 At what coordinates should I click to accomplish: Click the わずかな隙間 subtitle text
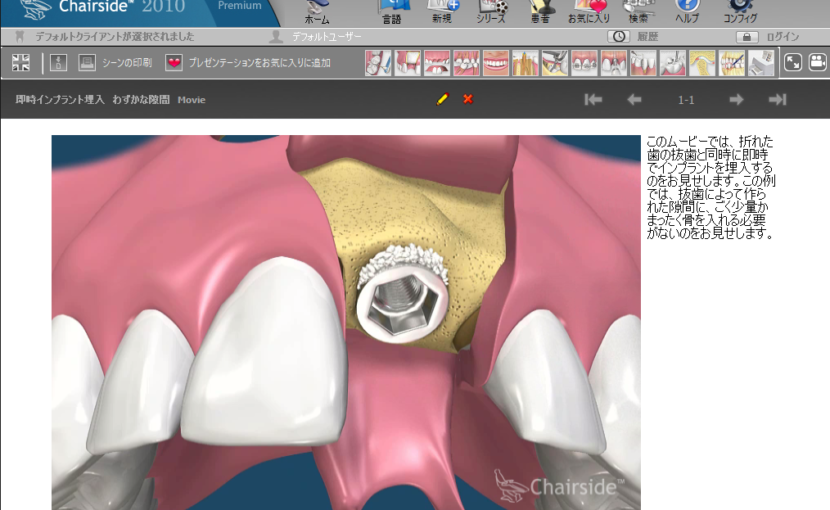point(141,100)
